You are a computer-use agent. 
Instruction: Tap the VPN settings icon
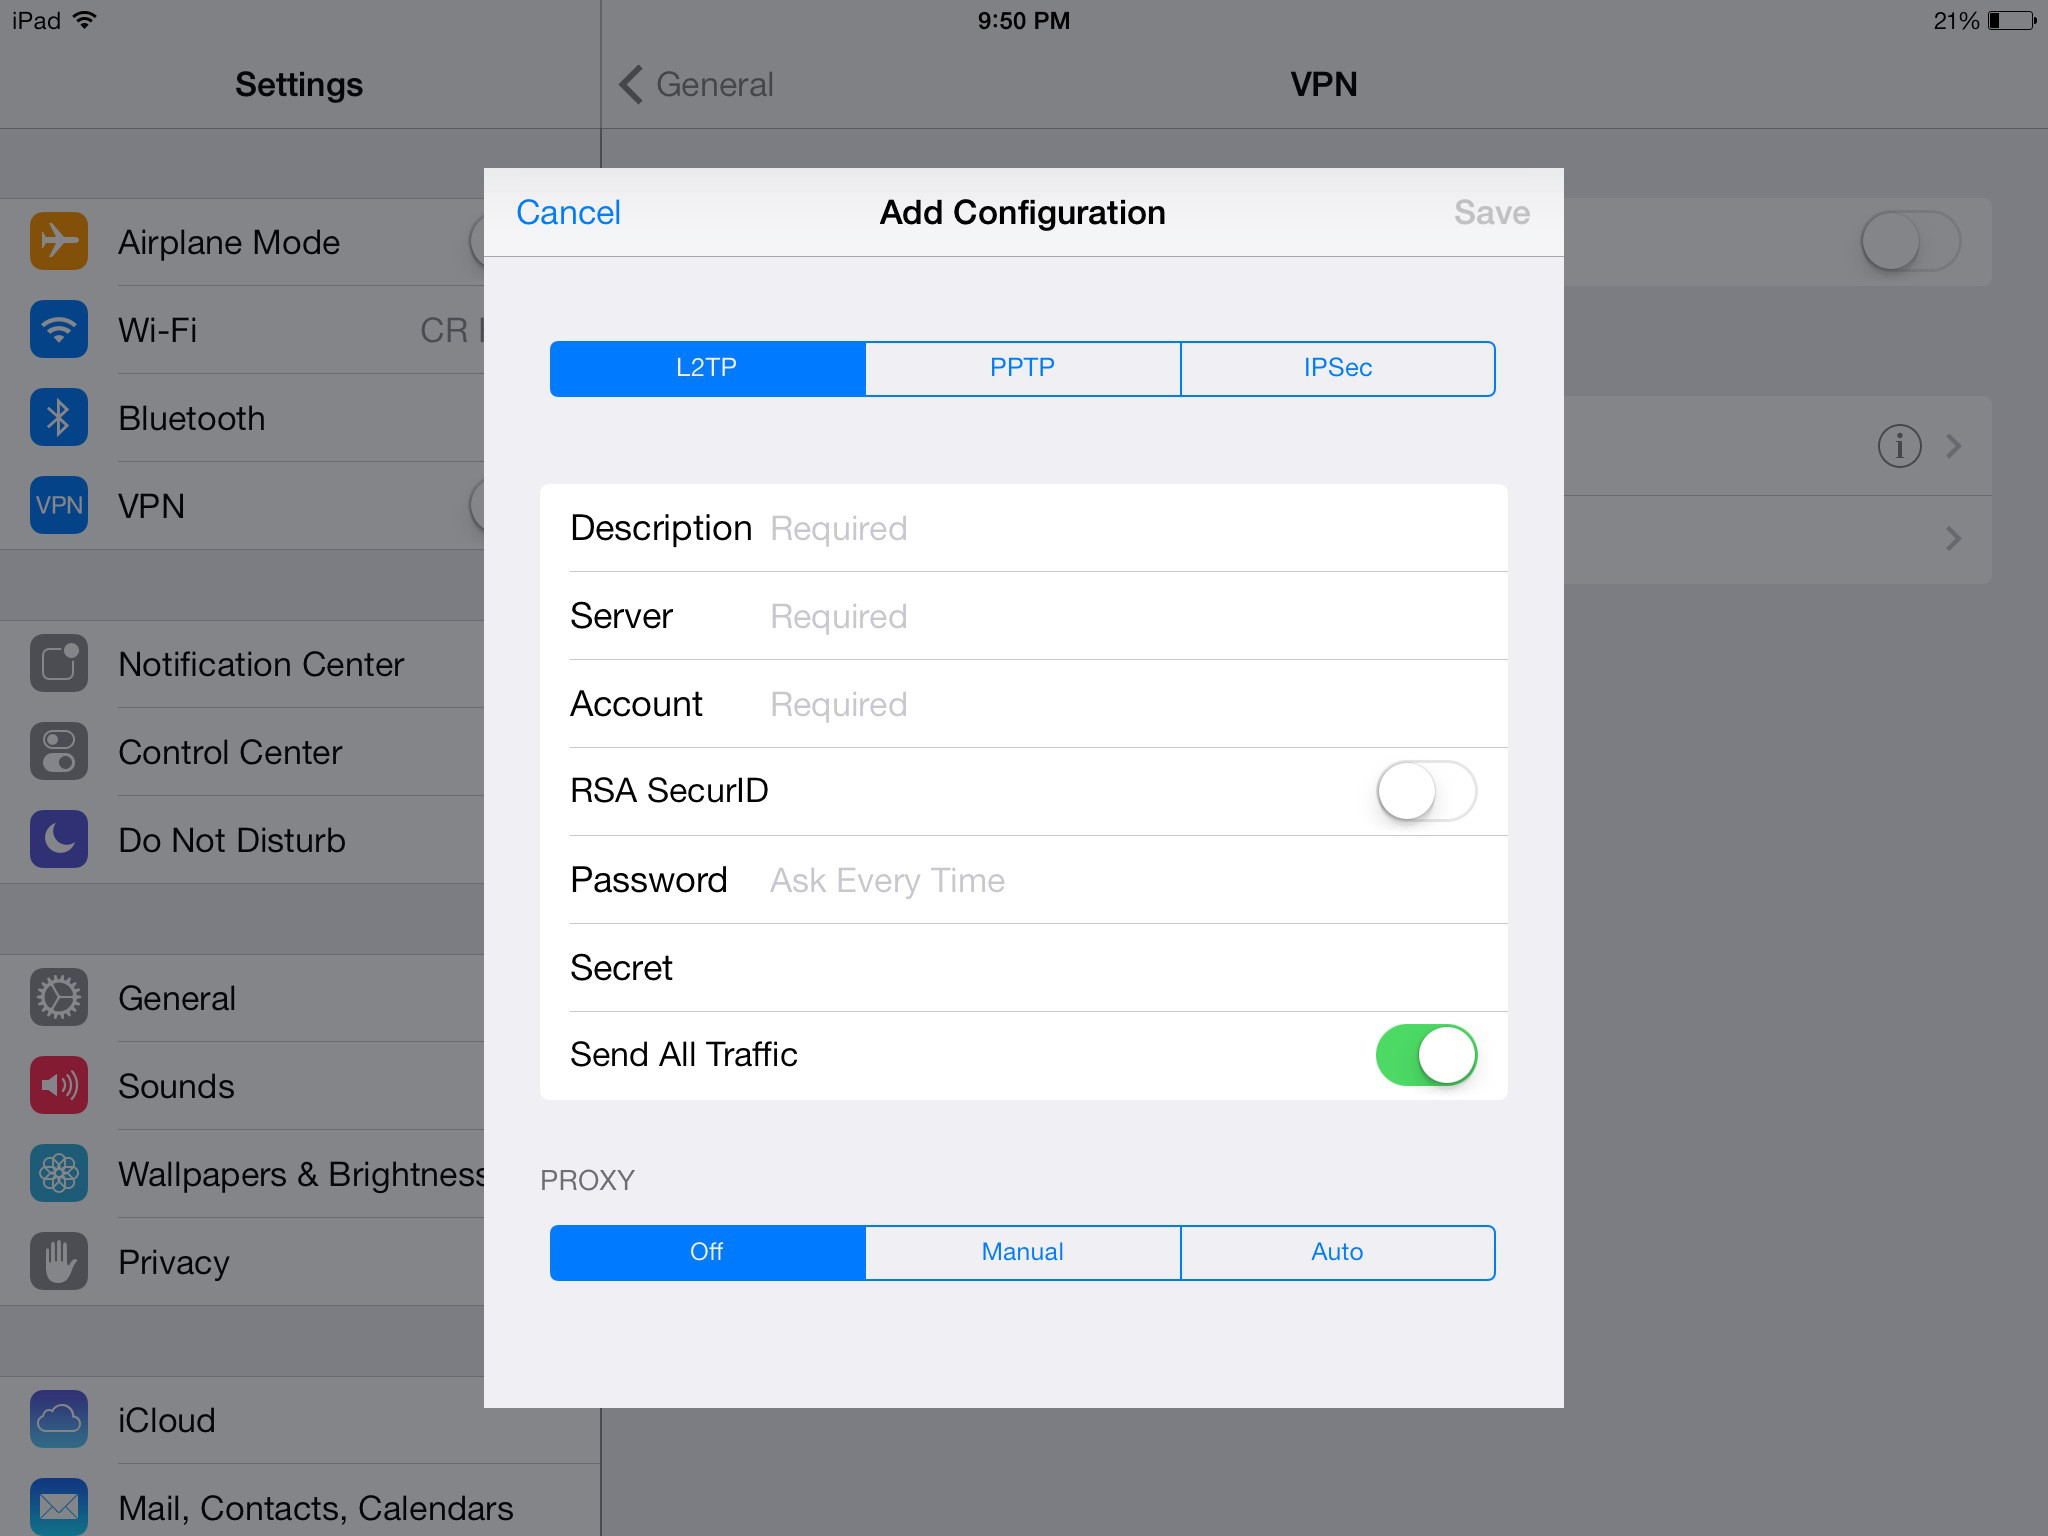pos(59,506)
